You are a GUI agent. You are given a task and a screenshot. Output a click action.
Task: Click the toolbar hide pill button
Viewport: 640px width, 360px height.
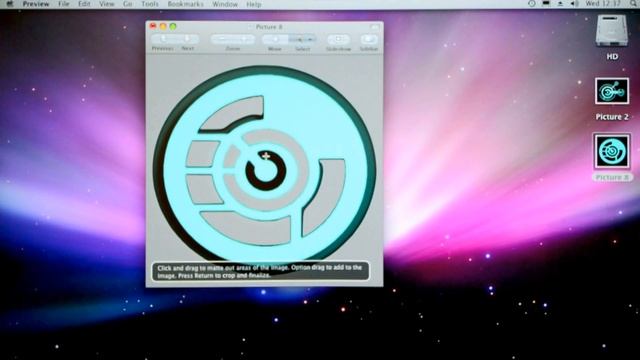pos(375,27)
